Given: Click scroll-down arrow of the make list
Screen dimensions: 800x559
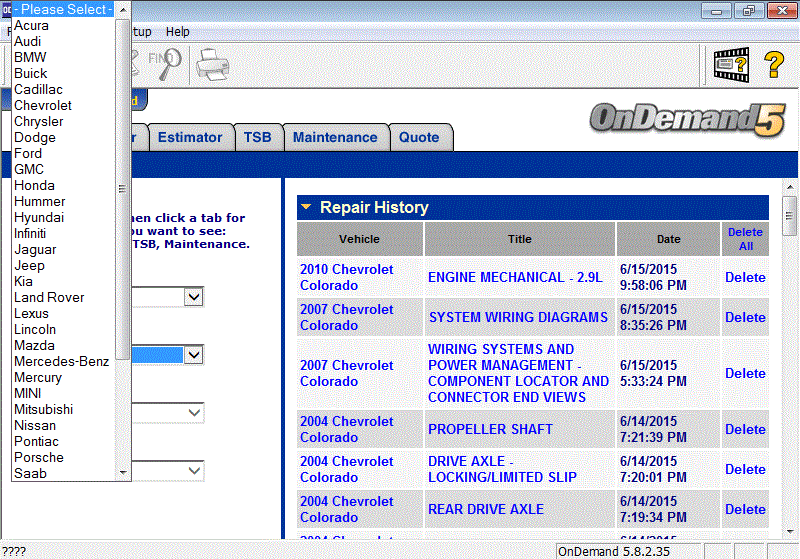Looking at the screenshot, I should [123, 472].
